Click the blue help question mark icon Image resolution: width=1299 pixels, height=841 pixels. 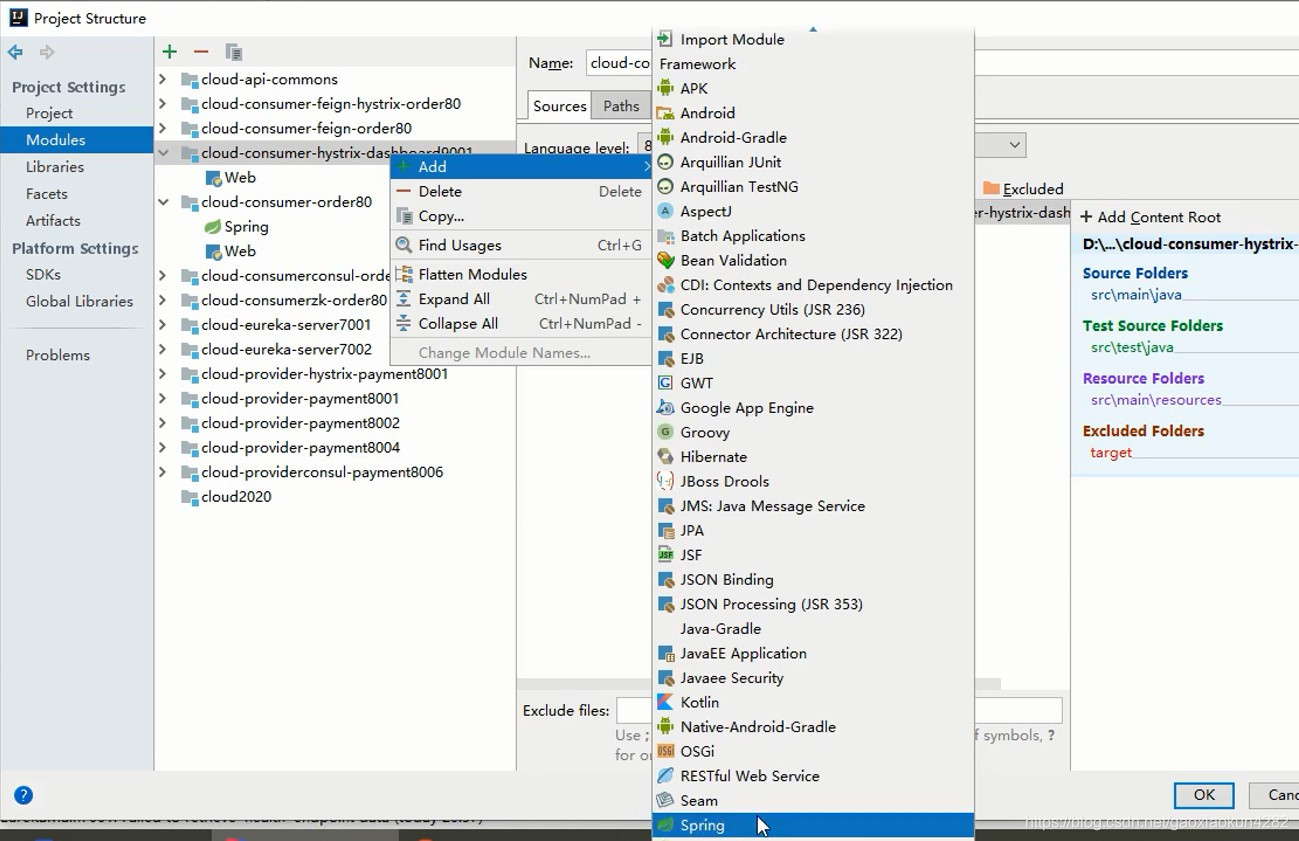(24, 796)
